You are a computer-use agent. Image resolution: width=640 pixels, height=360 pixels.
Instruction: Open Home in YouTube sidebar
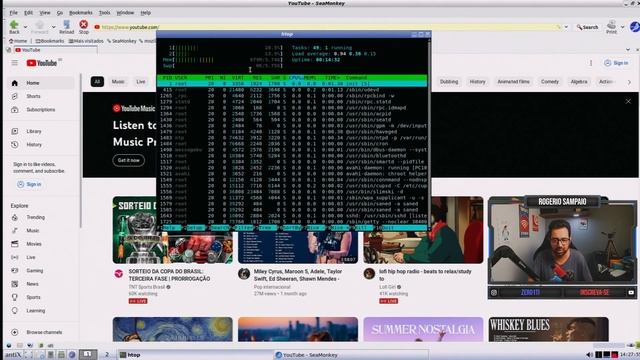coord(41,83)
